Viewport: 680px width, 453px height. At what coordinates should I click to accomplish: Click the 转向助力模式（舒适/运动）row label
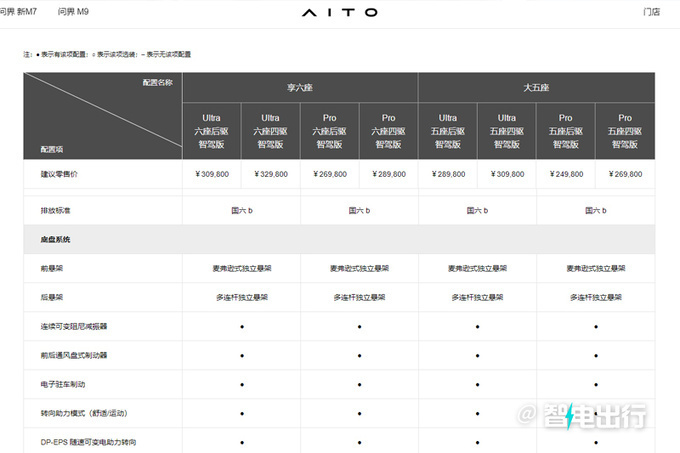coord(84,414)
